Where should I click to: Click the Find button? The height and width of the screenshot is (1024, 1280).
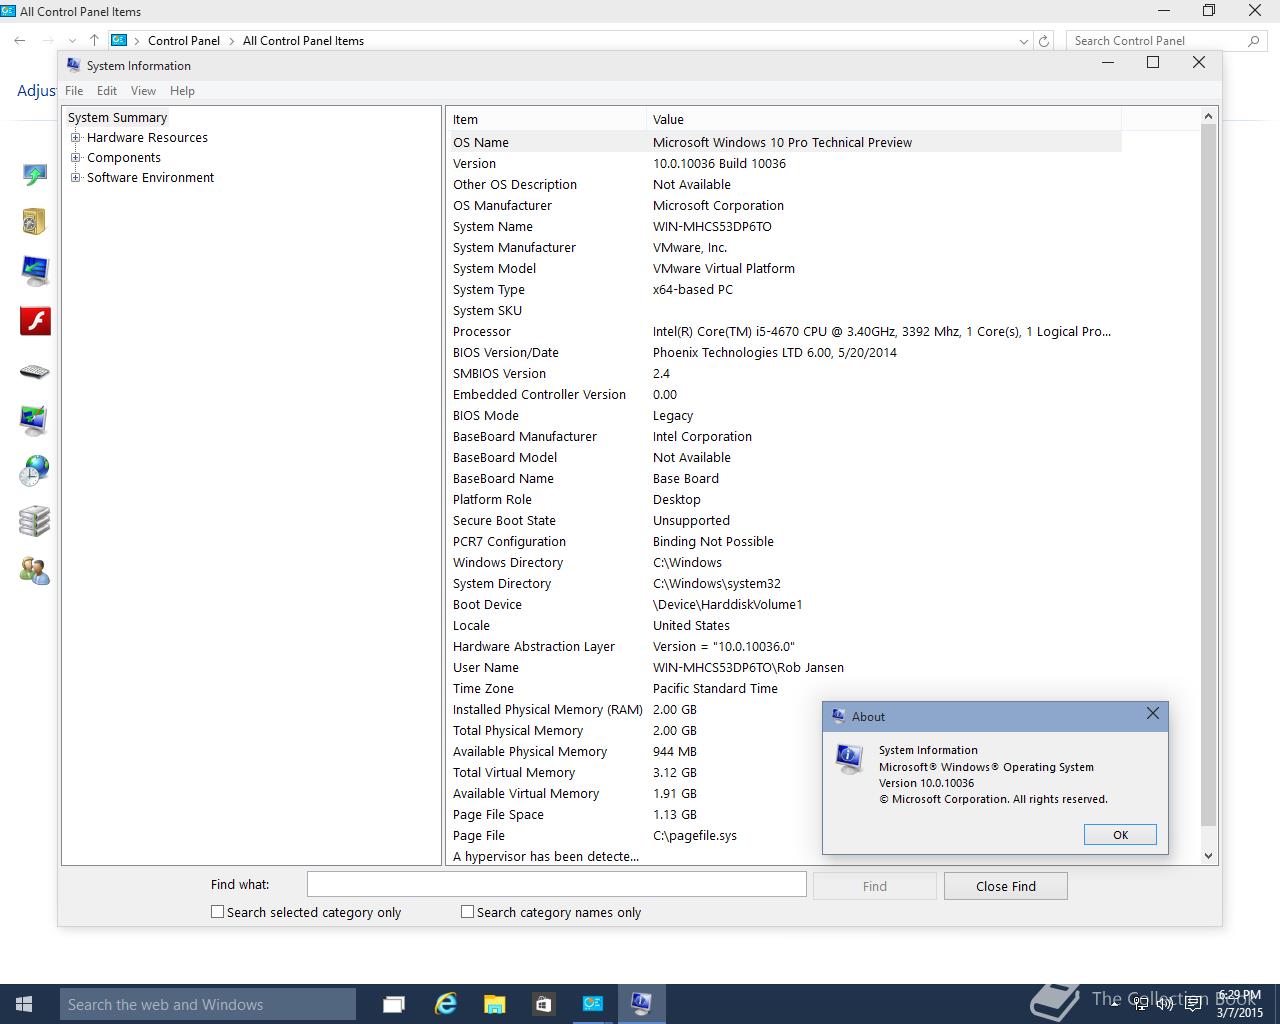pos(875,886)
